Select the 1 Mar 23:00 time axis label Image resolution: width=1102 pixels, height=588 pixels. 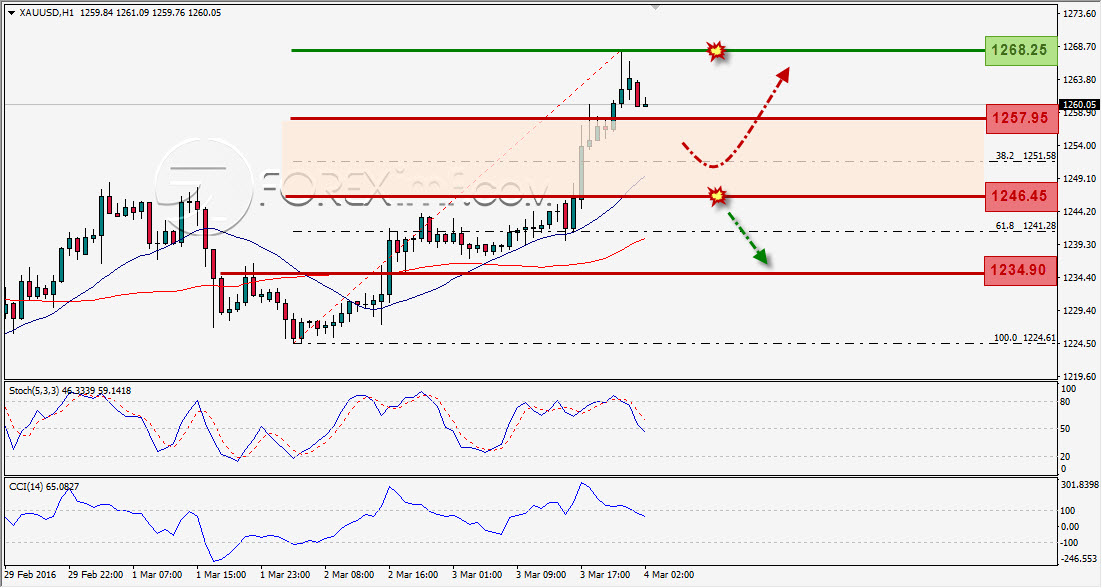285,575
